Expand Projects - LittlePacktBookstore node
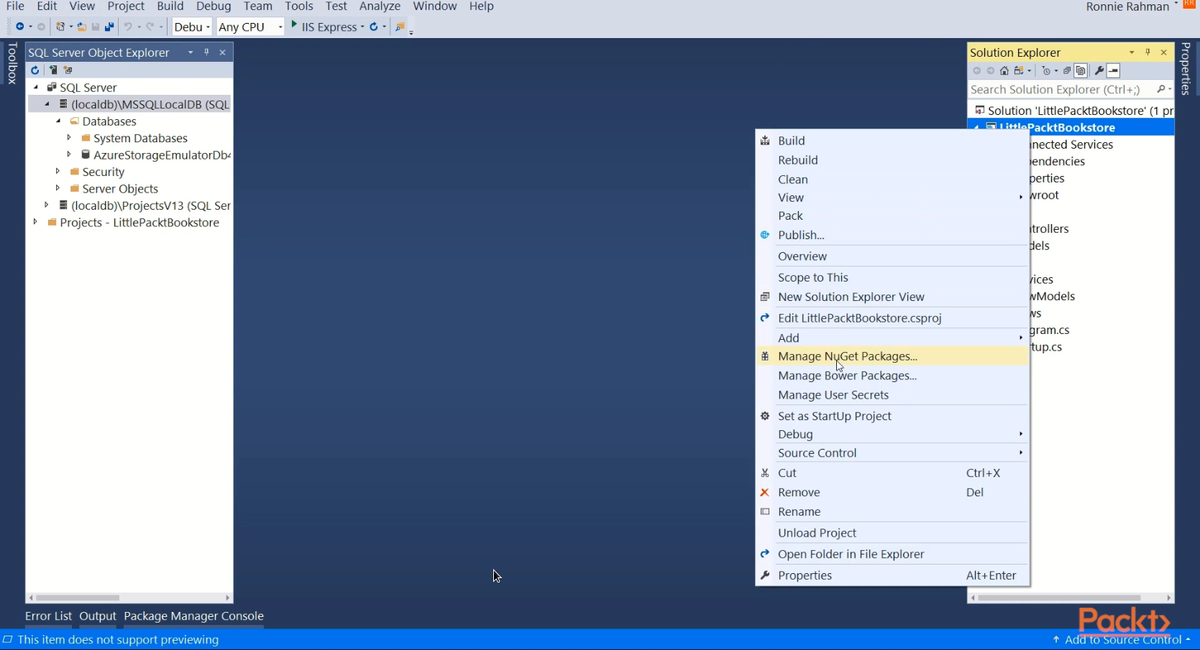Viewport: 1200px width, 650px height. pos(36,222)
